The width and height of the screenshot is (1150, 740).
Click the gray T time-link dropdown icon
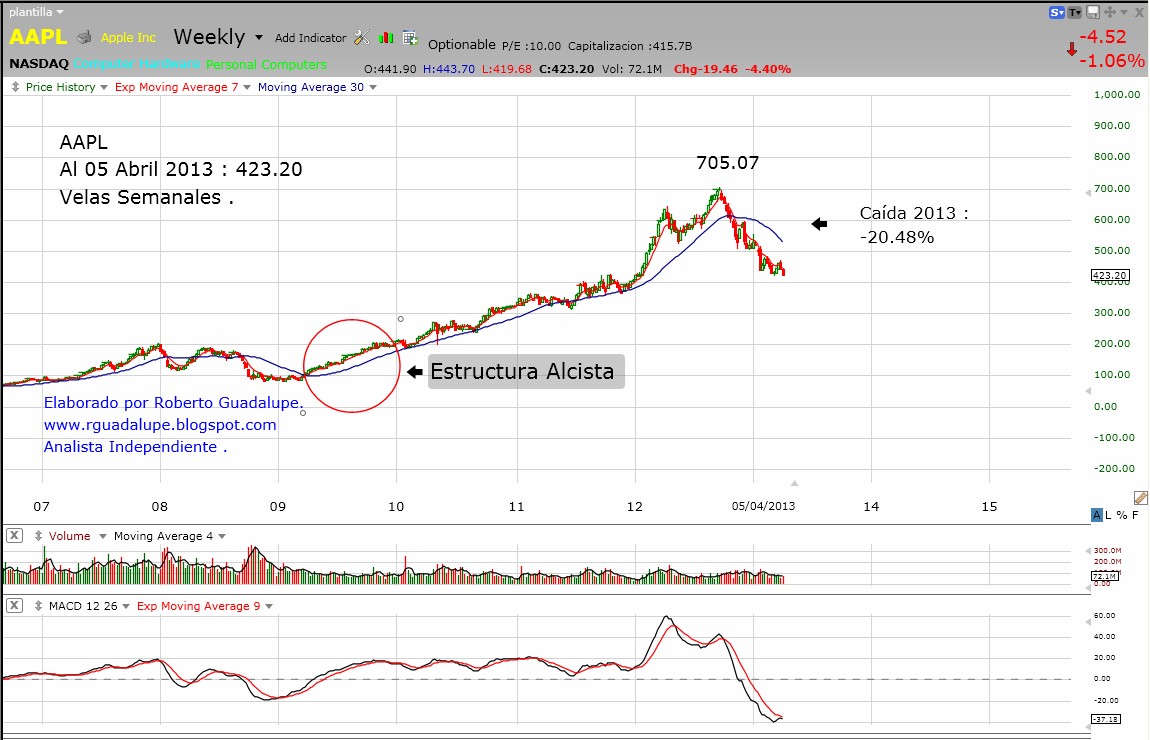tap(1074, 12)
